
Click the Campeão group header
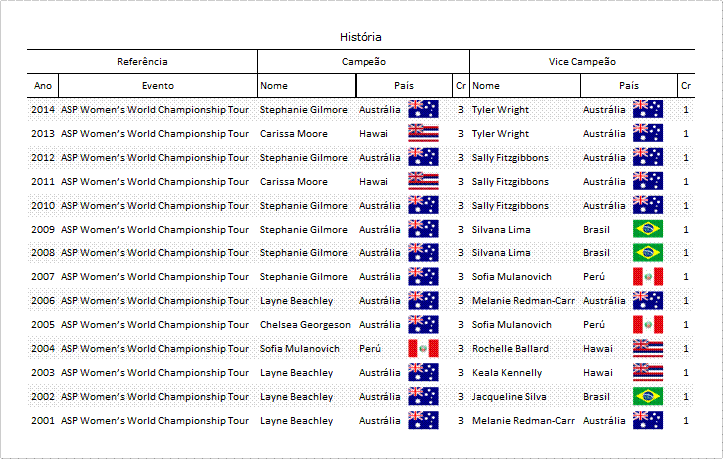(363, 61)
